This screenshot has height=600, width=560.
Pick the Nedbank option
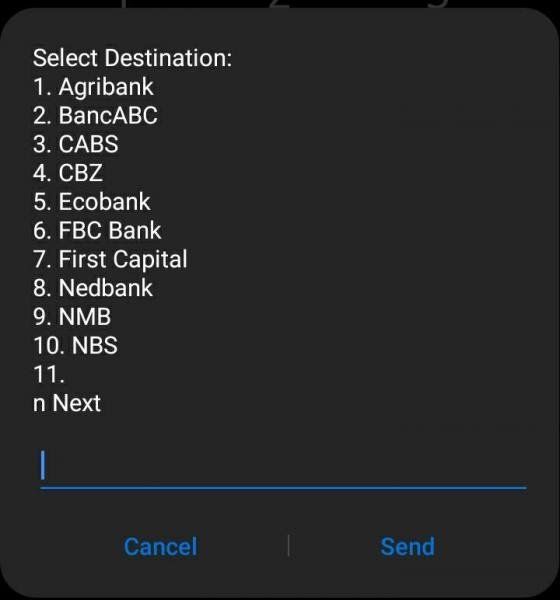93,288
